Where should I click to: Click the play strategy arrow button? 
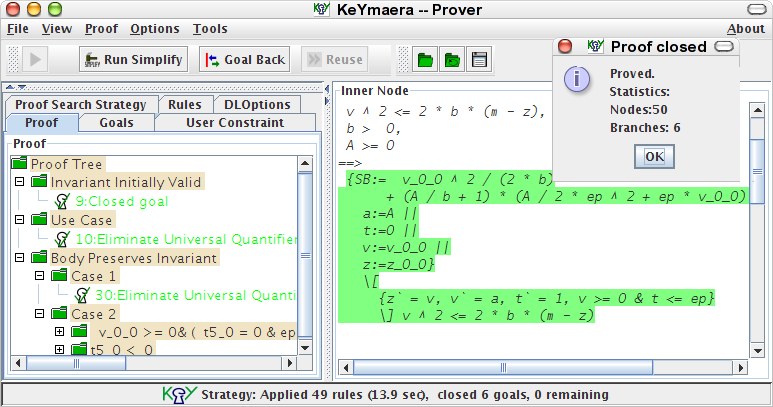tap(35, 60)
